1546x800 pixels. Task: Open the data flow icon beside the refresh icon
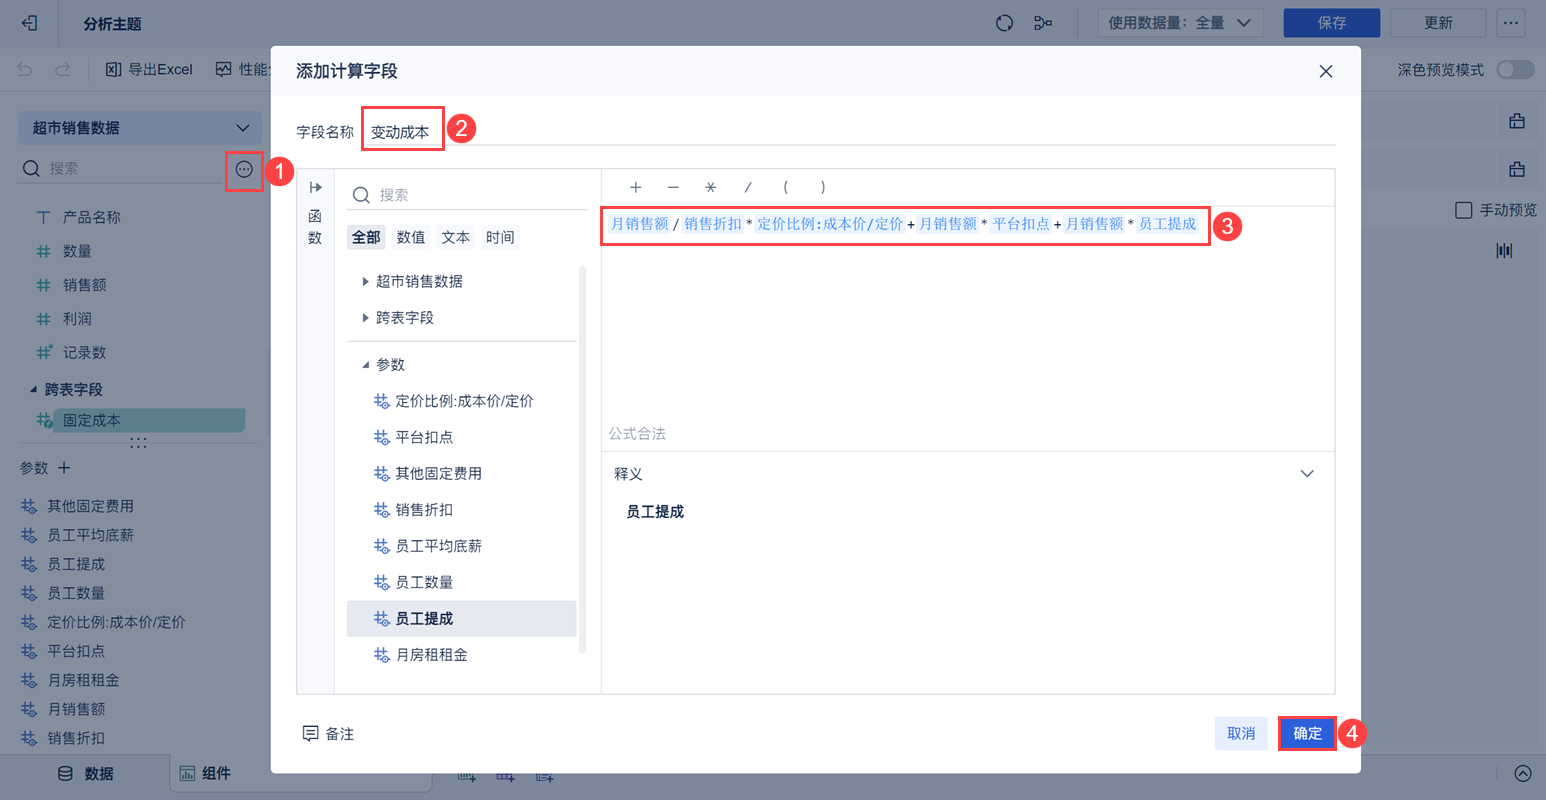point(1043,23)
